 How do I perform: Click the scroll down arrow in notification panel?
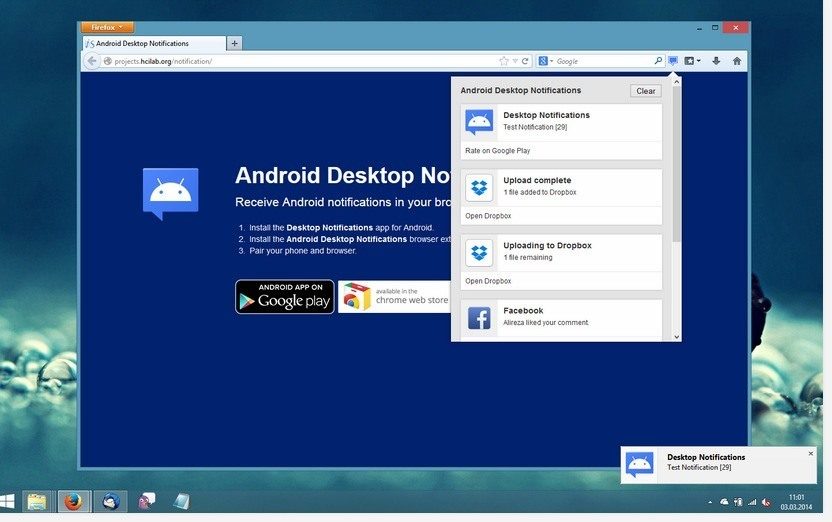pos(676,336)
